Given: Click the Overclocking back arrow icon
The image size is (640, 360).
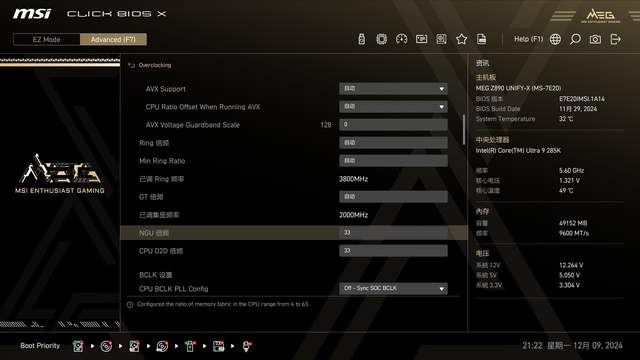Looking at the screenshot, I should pyautogui.click(x=131, y=65).
